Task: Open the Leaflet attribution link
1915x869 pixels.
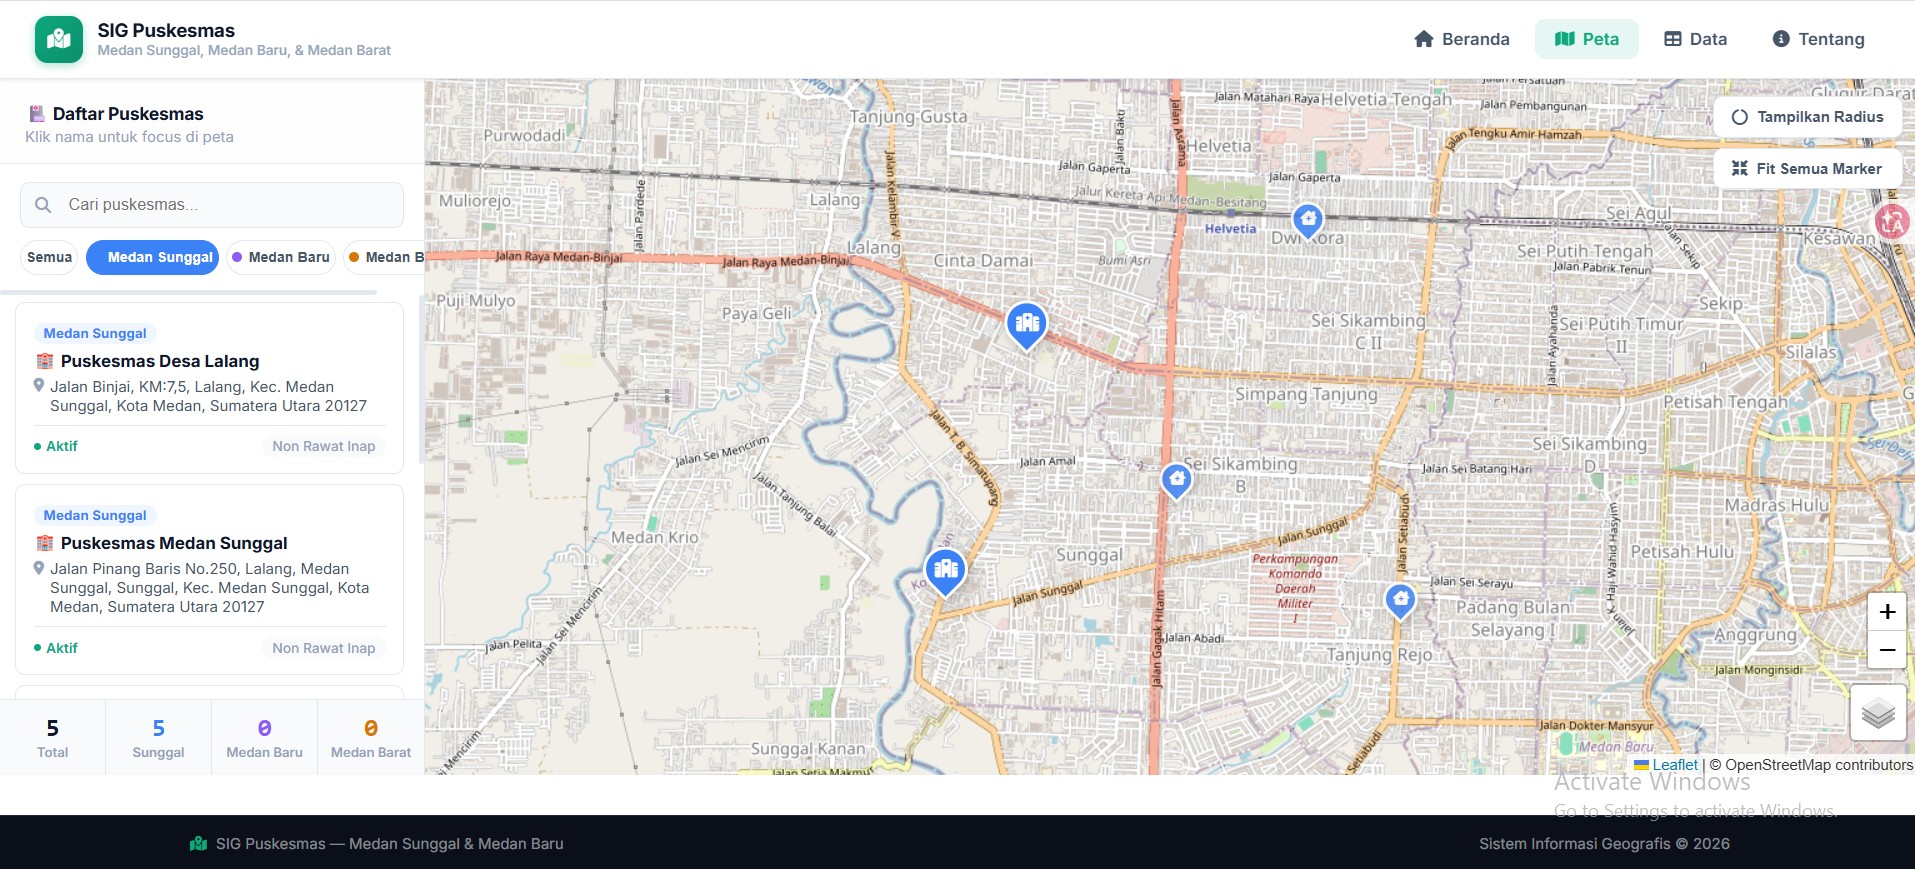Action: pos(1675,765)
